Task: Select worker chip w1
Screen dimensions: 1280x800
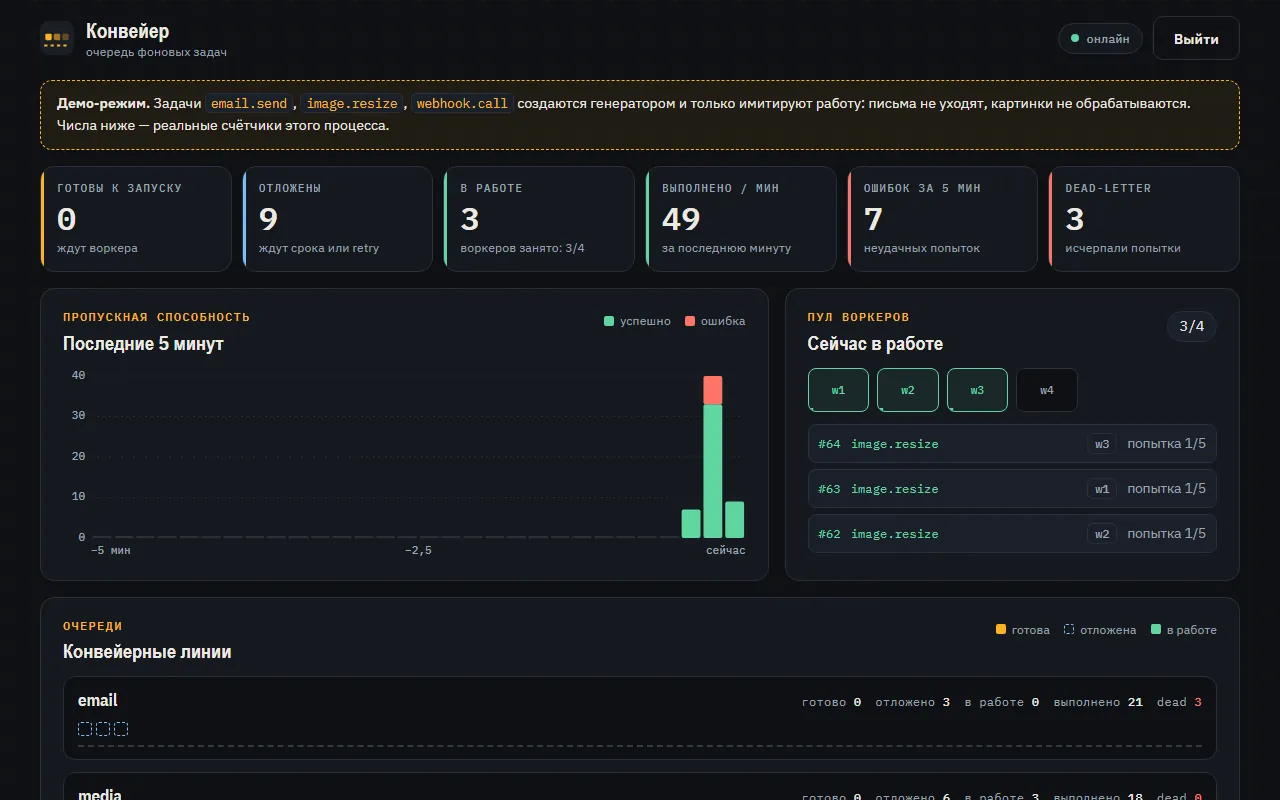Action: click(838, 390)
